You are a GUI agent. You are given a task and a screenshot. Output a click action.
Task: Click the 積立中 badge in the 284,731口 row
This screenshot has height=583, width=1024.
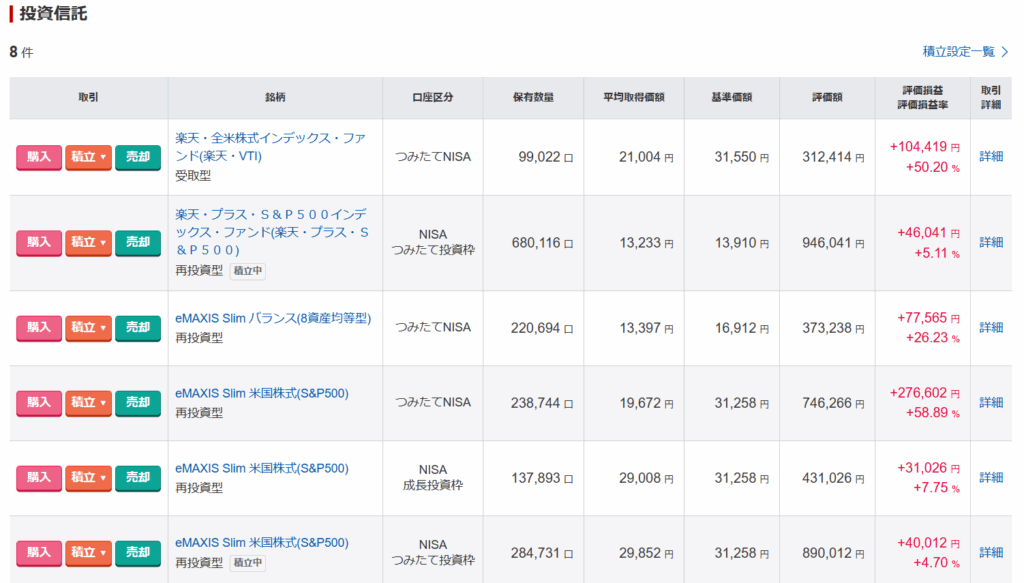248,563
